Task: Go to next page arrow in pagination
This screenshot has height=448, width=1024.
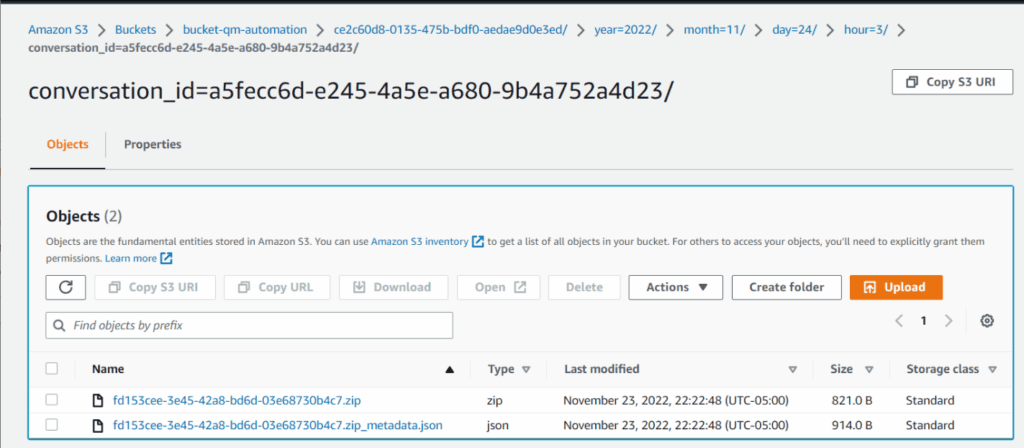Action: pyautogui.click(x=948, y=321)
